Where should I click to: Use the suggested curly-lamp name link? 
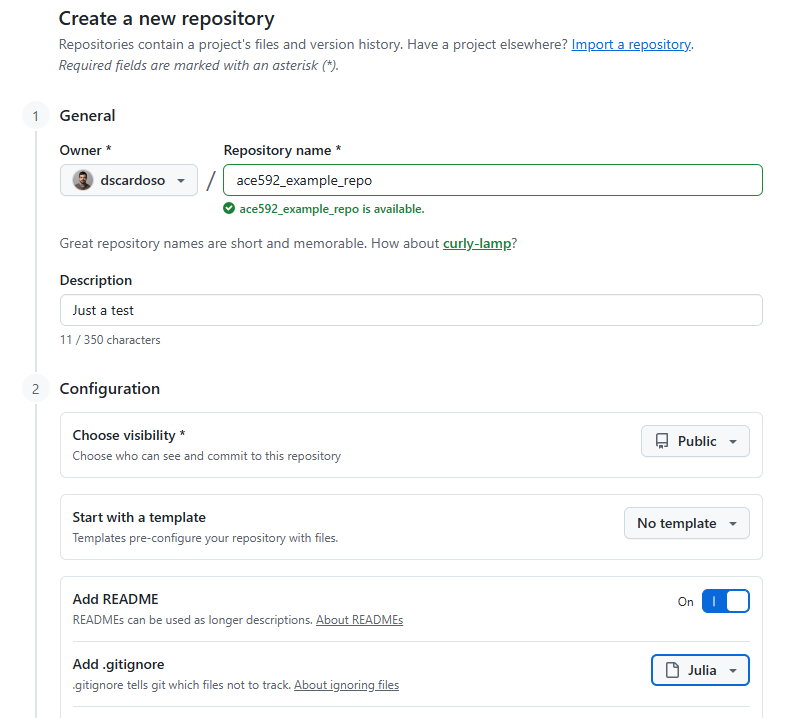coord(477,243)
